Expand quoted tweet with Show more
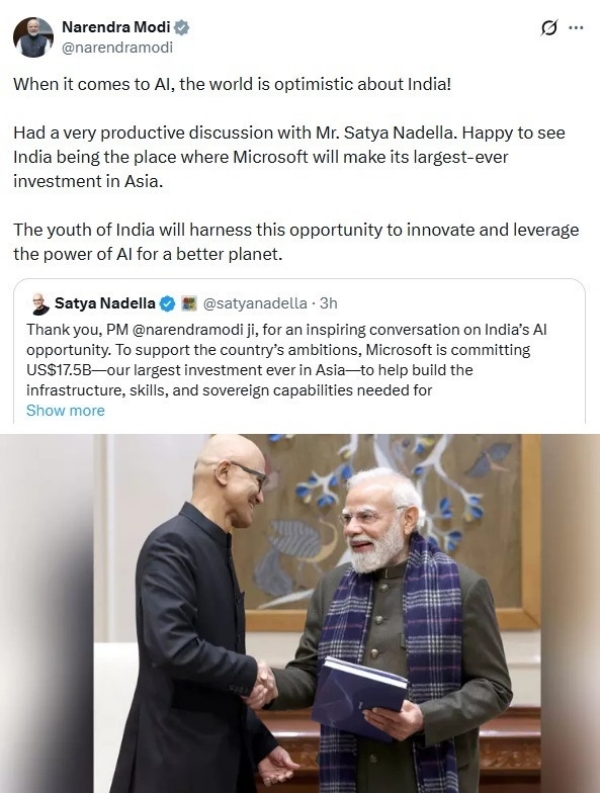Viewport: 600px width, 793px height. pos(65,410)
